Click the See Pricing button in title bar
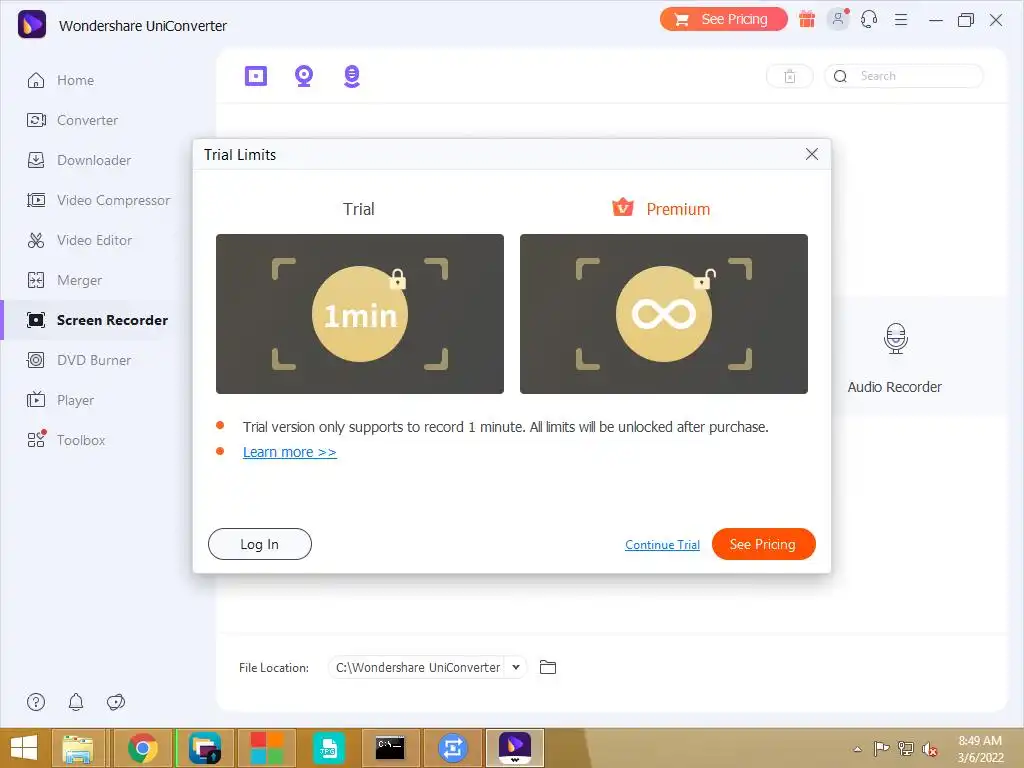Screen dimensions: 1024x768 (x=724, y=20)
